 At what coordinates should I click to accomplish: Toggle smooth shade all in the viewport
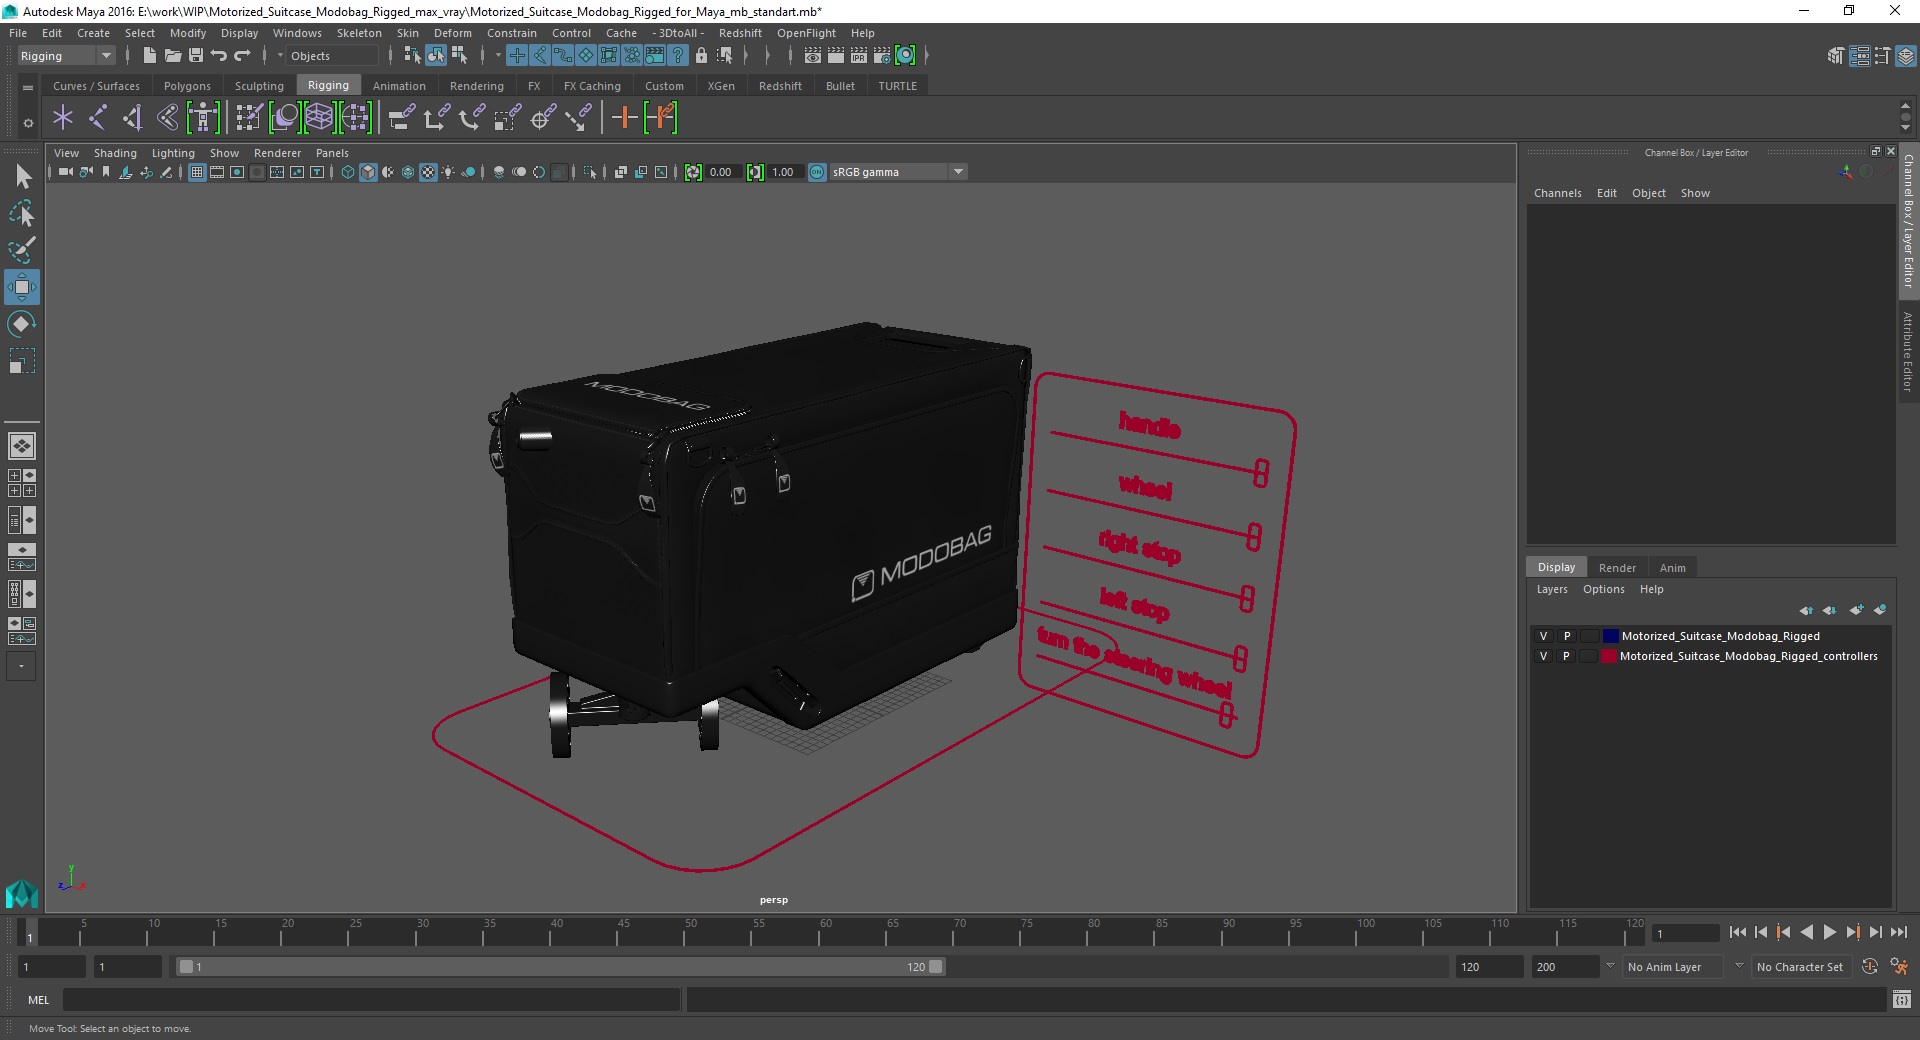(368, 172)
